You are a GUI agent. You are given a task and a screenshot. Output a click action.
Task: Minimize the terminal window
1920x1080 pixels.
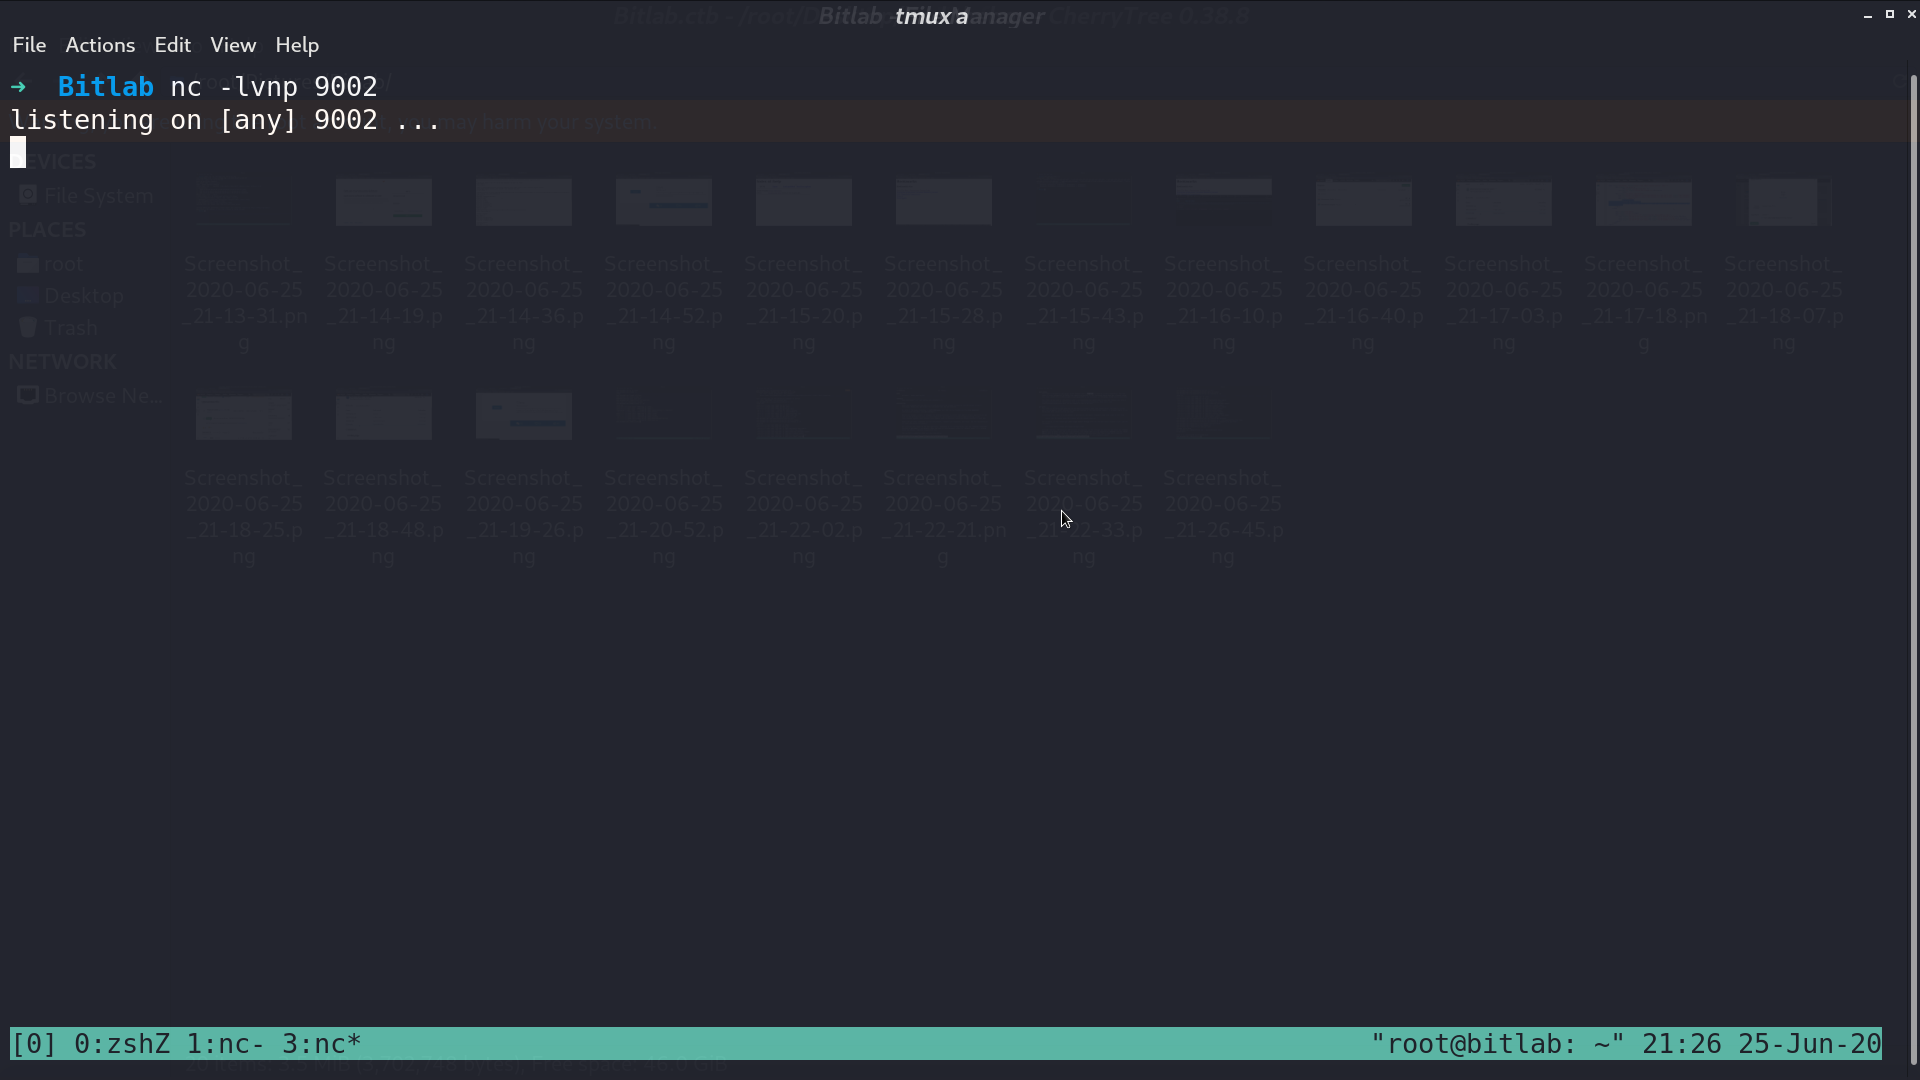[x=1868, y=15]
